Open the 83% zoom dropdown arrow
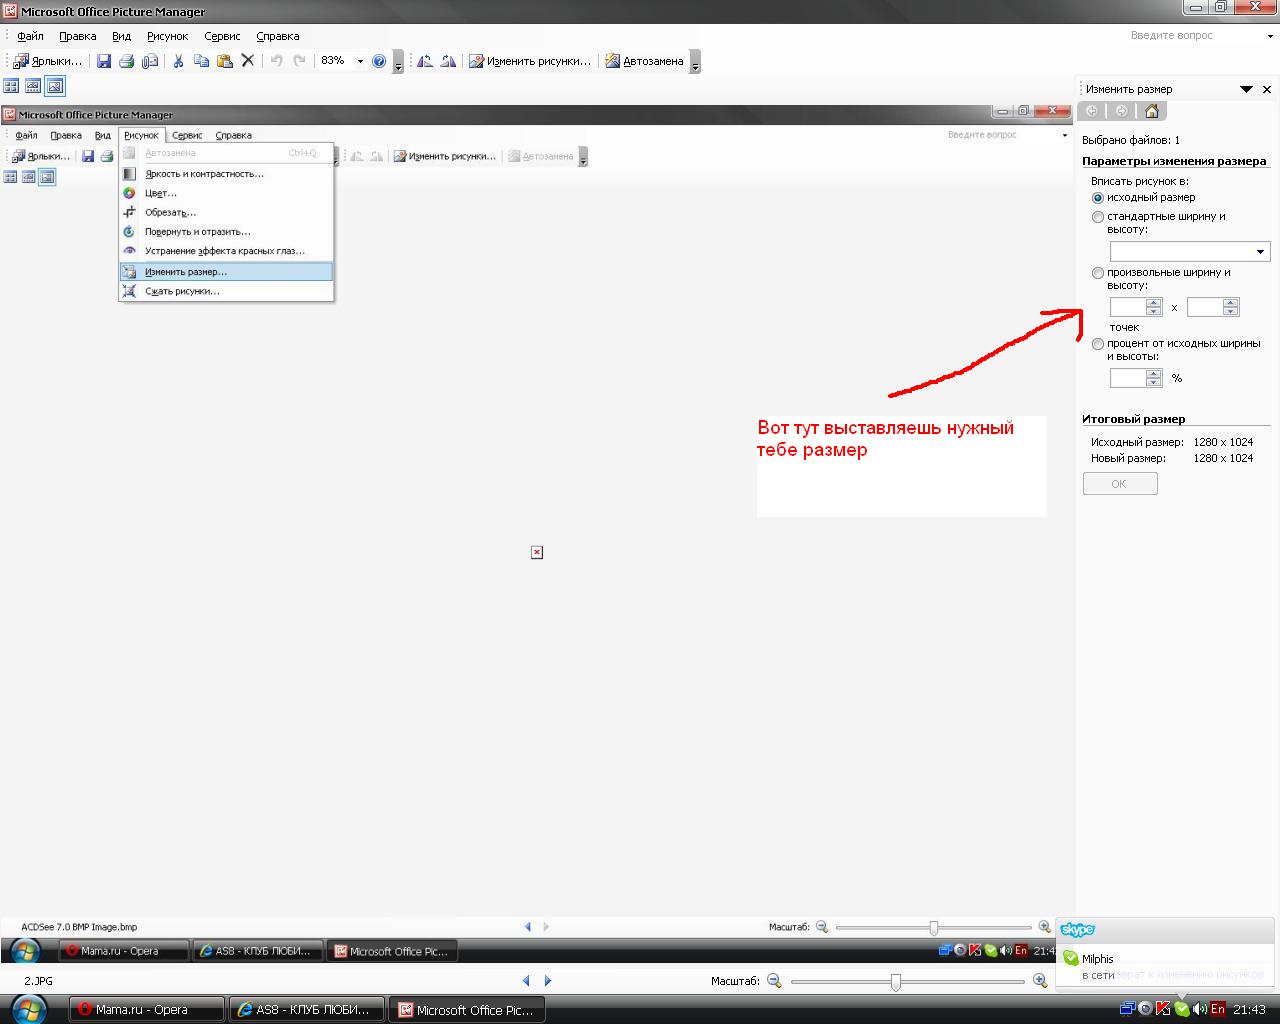Image resolution: width=1280 pixels, height=1024 pixels. 360,61
